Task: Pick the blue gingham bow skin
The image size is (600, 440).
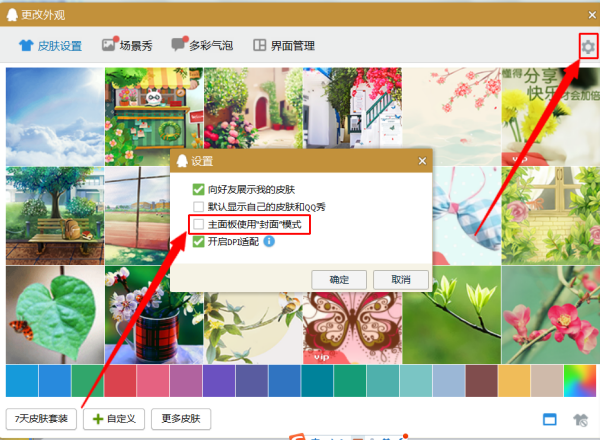Action: [467, 216]
